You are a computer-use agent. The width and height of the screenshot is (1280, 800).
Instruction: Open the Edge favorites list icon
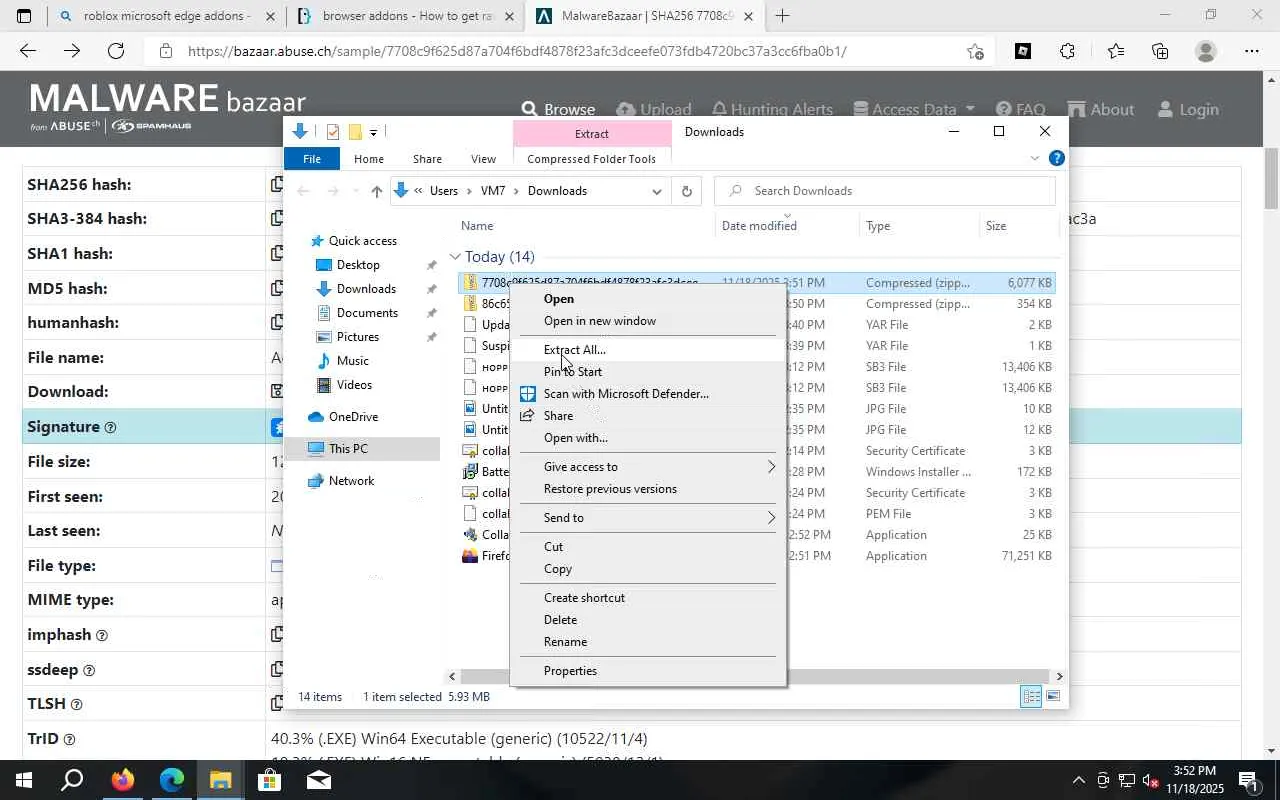(1115, 51)
